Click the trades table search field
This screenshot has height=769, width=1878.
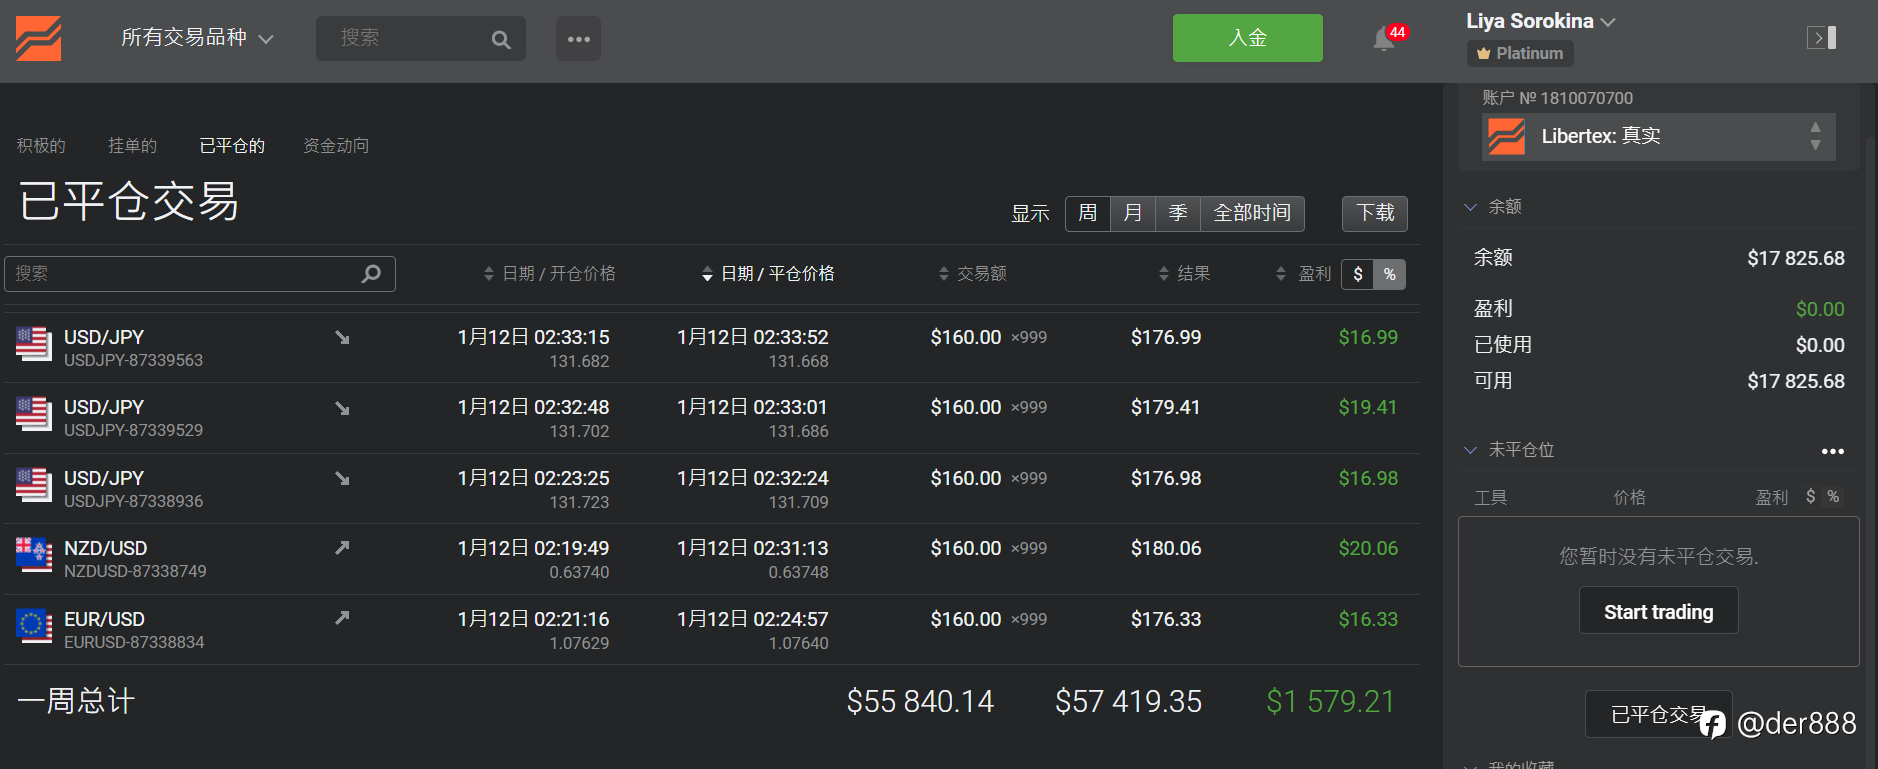185,274
